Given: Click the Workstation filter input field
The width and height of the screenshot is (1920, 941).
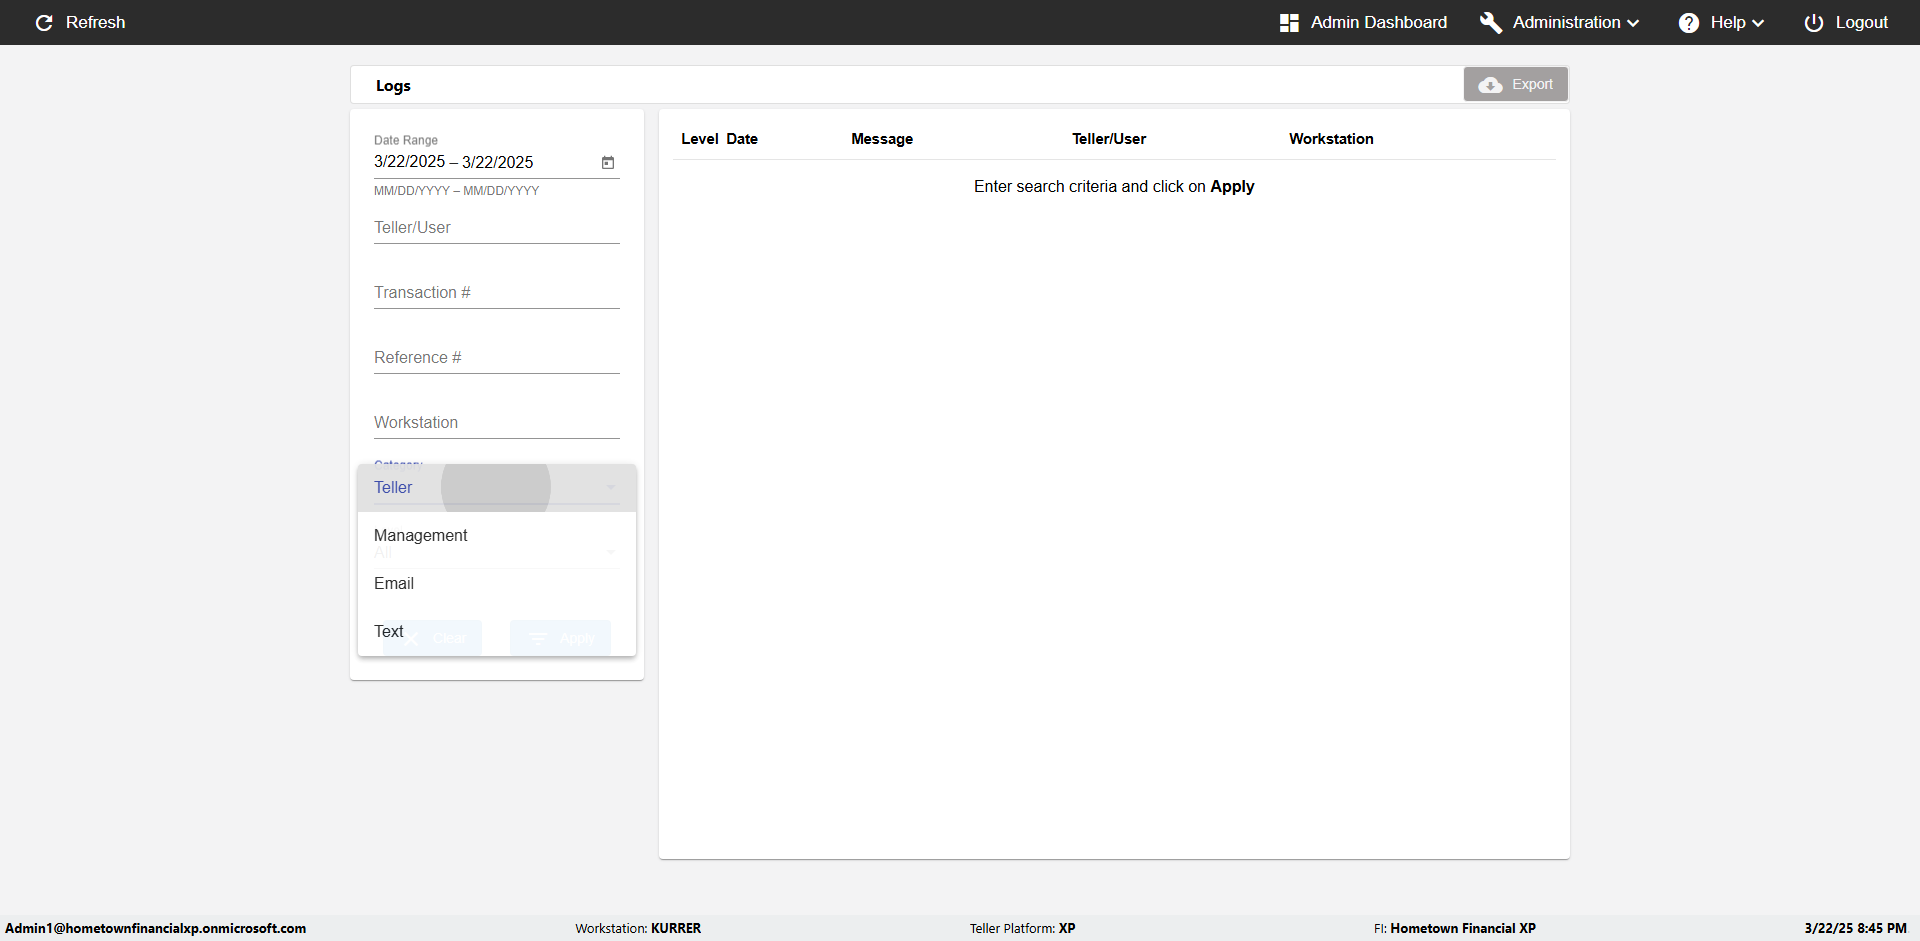Looking at the screenshot, I should click(x=497, y=423).
